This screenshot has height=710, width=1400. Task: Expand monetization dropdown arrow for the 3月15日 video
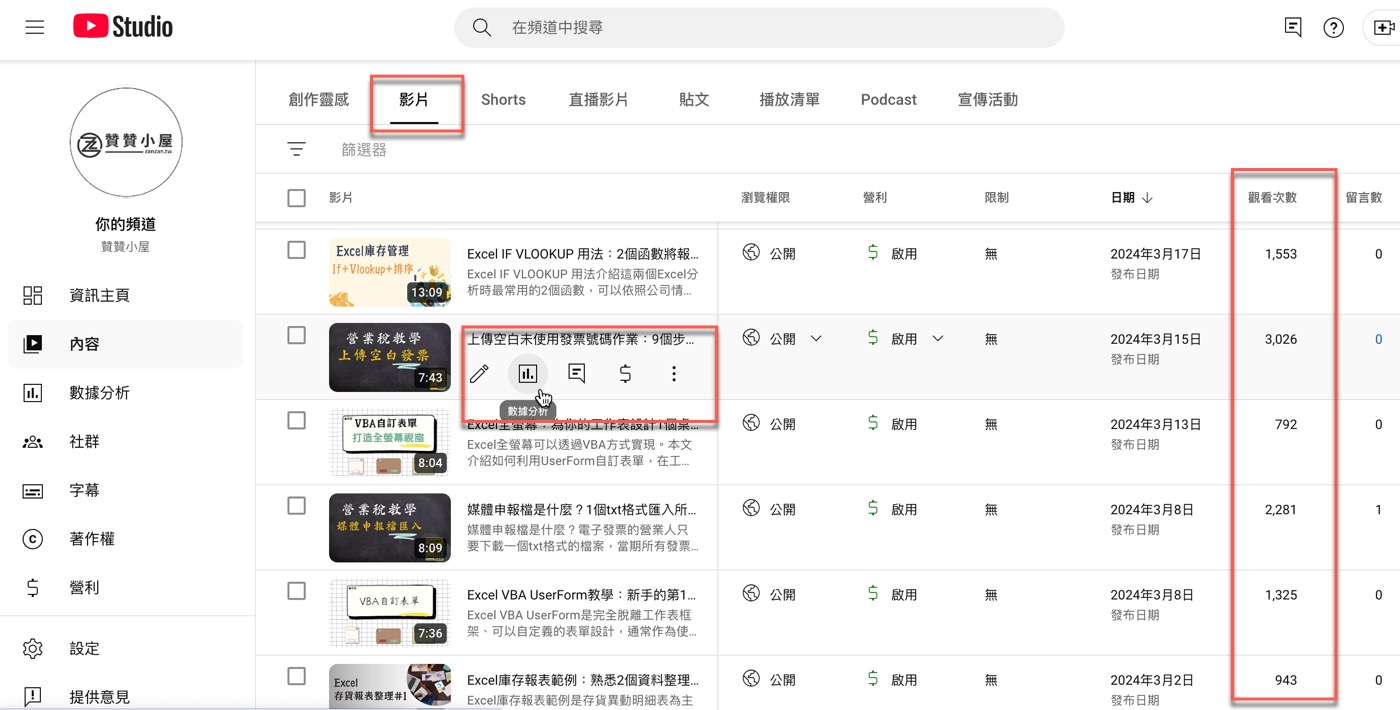938,339
